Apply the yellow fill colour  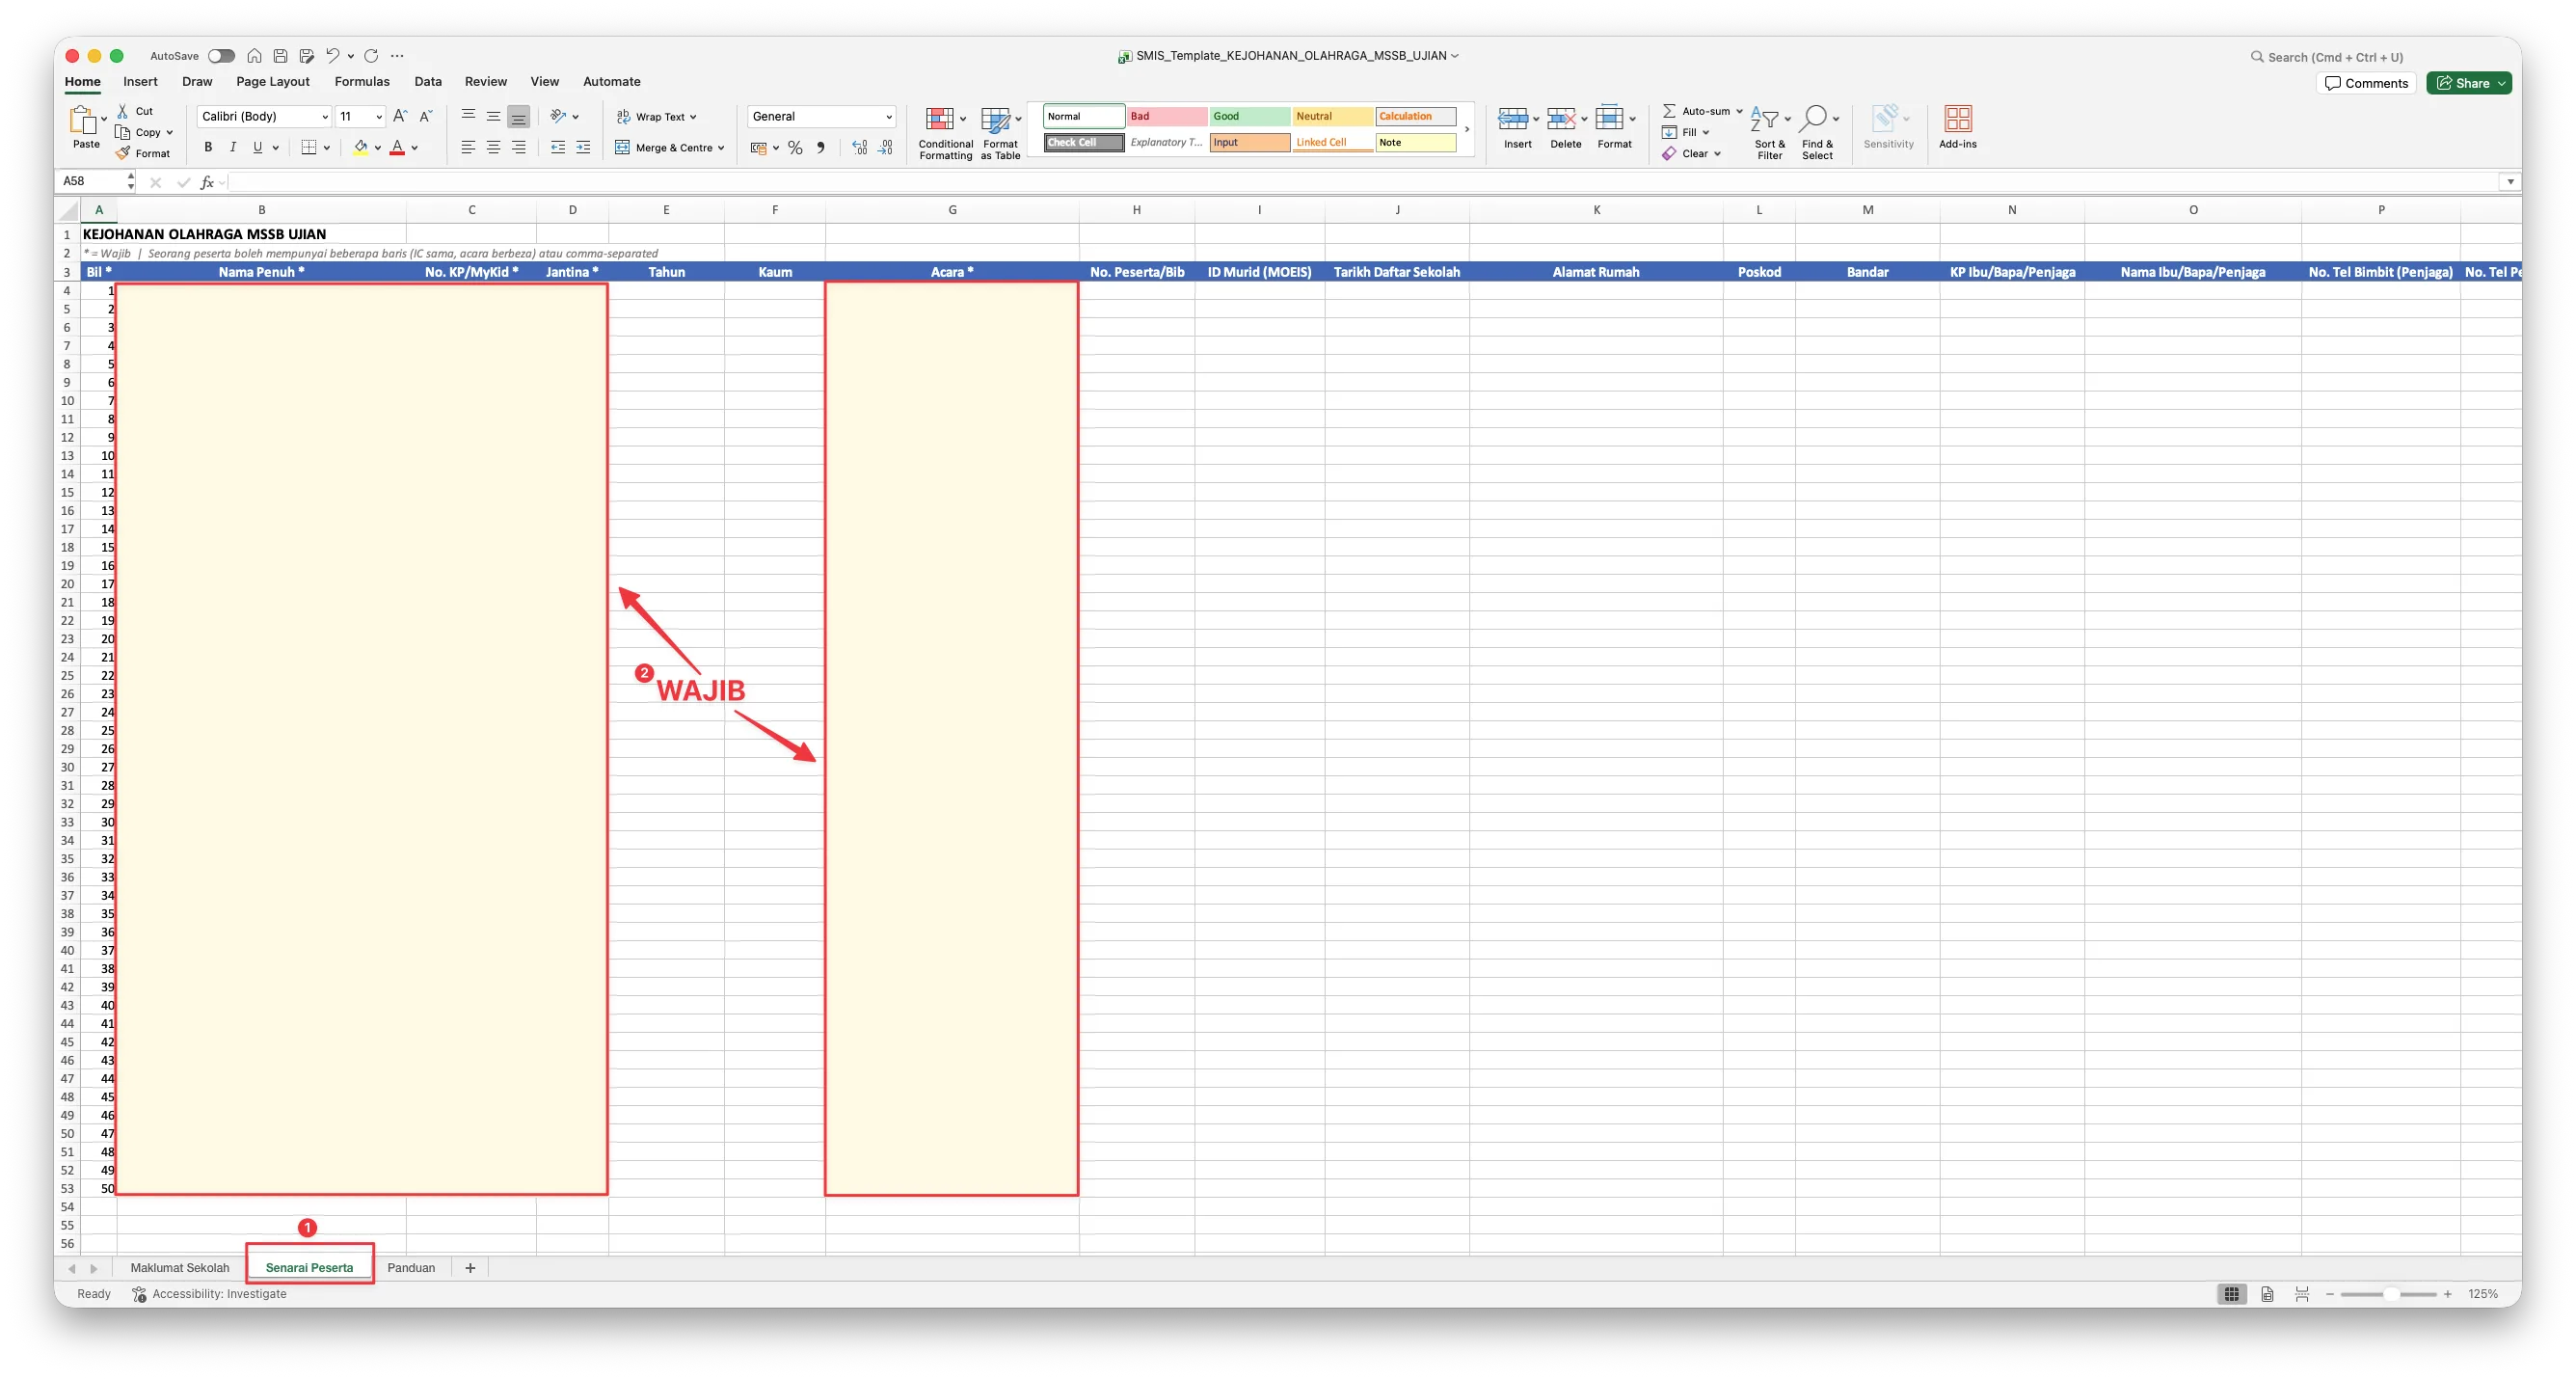click(361, 148)
